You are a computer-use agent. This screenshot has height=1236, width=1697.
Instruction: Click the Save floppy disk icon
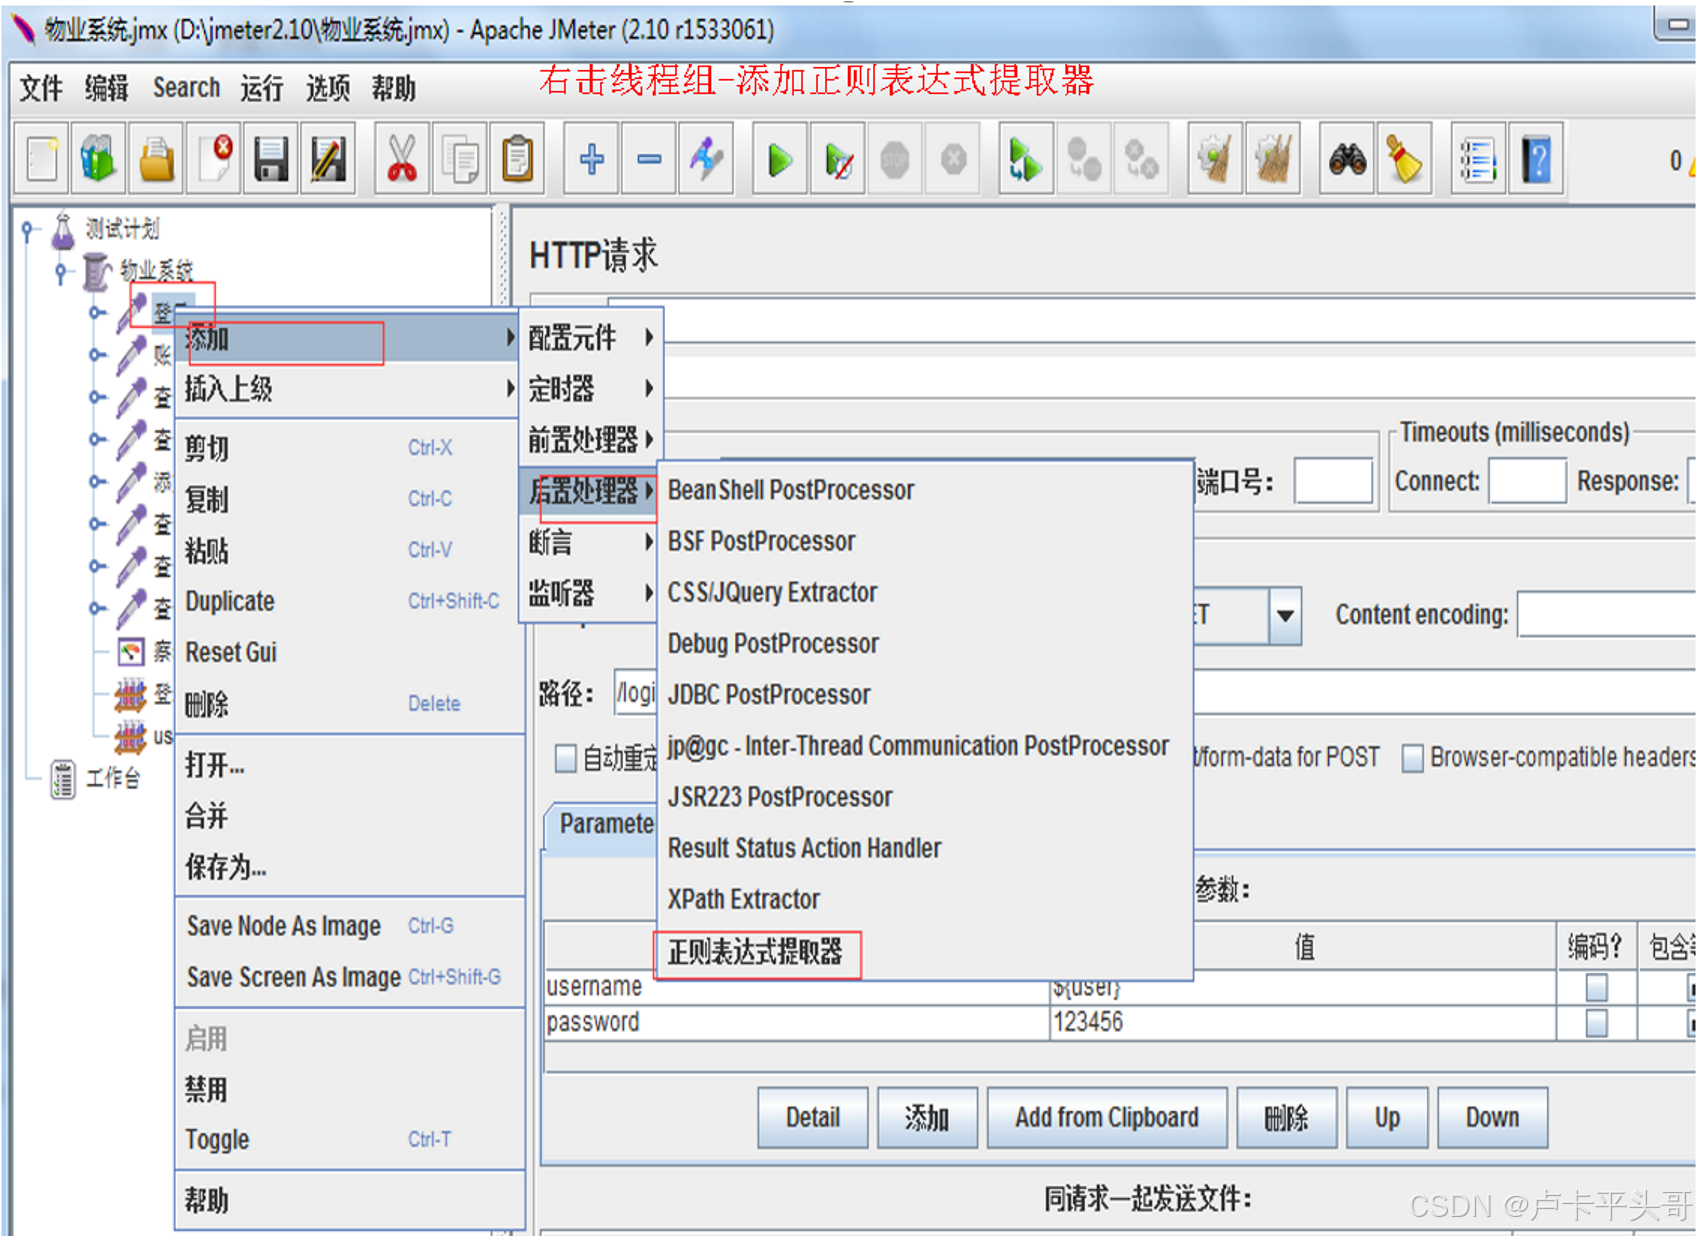[x=271, y=159]
